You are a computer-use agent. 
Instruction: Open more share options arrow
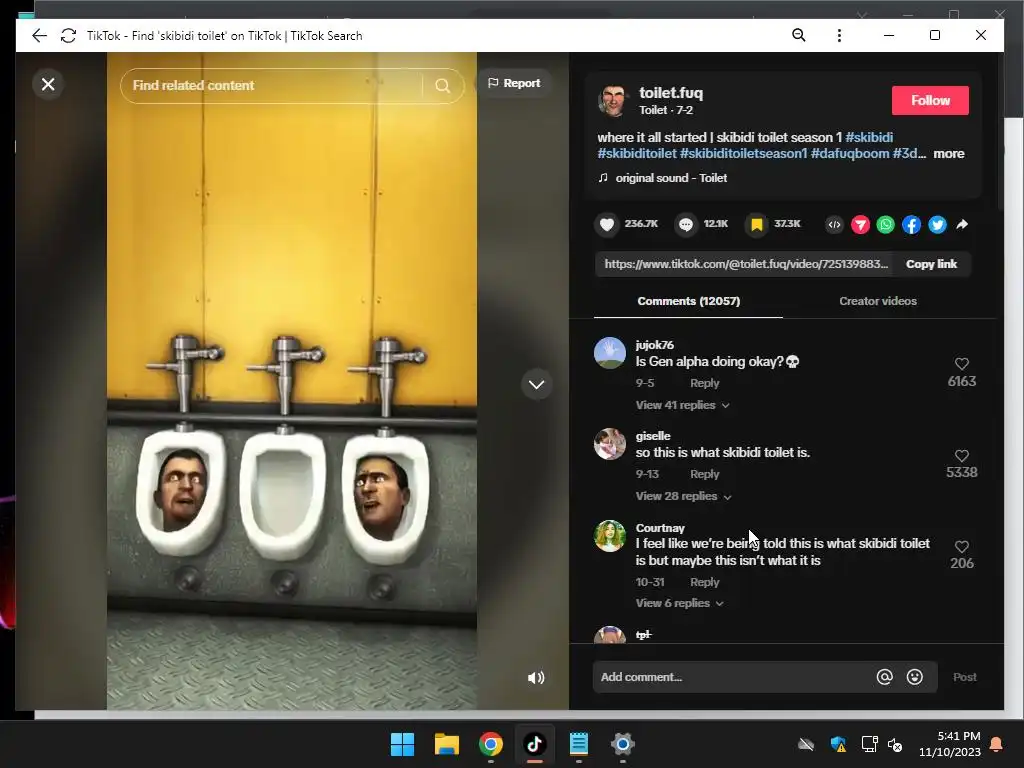tap(962, 225)
